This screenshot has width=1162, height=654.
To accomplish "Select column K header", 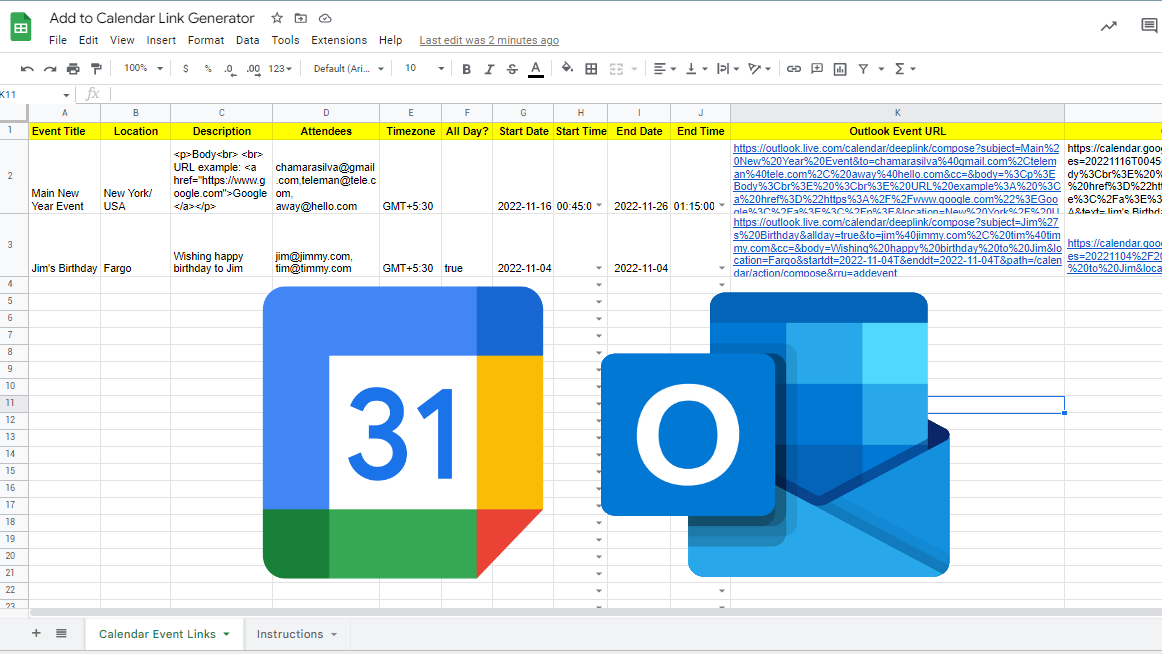I will pyautogui.click(x=897, y=113).
